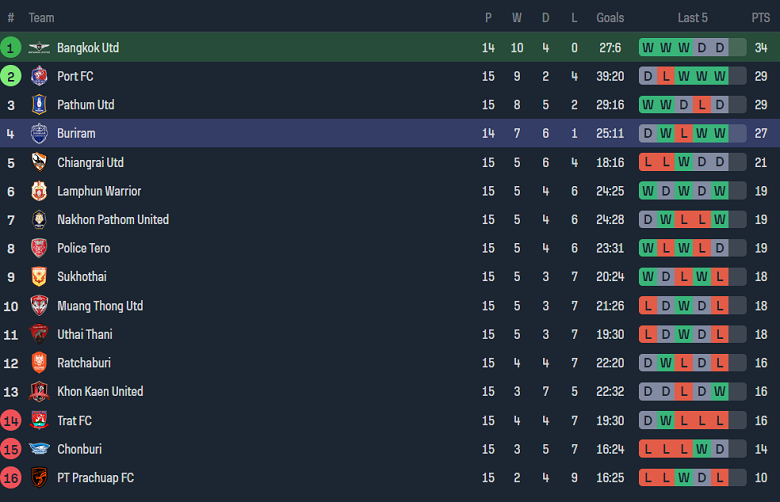The image size is (780, 502).
Task: Sort by the Goals column header
Action: point(610,18)
